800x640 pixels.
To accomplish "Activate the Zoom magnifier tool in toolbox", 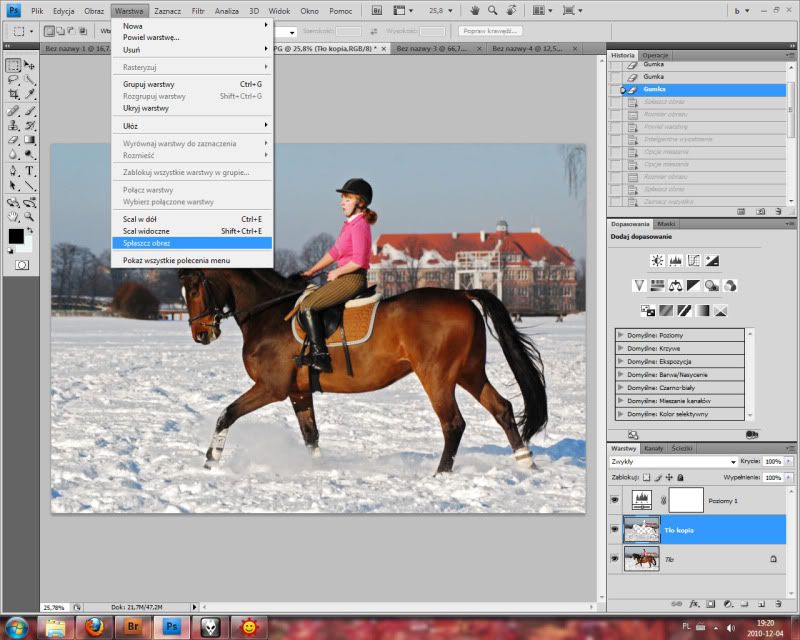I will (x=30, y=216).
